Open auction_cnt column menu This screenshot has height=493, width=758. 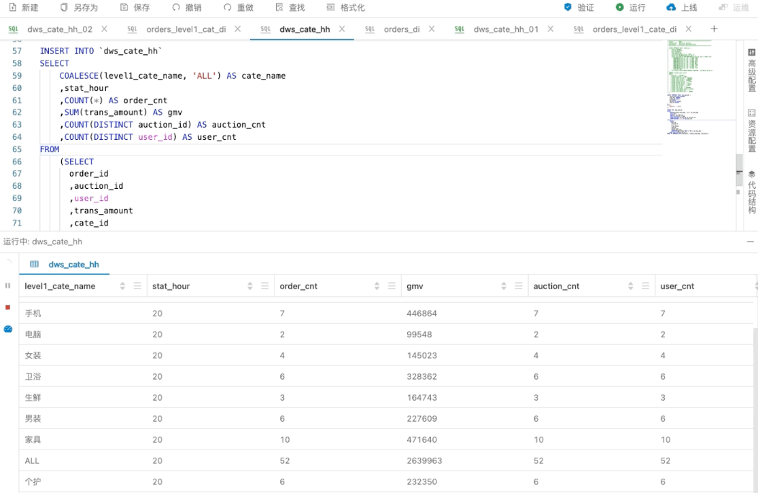pyautogui.click(x=645, y=286)
